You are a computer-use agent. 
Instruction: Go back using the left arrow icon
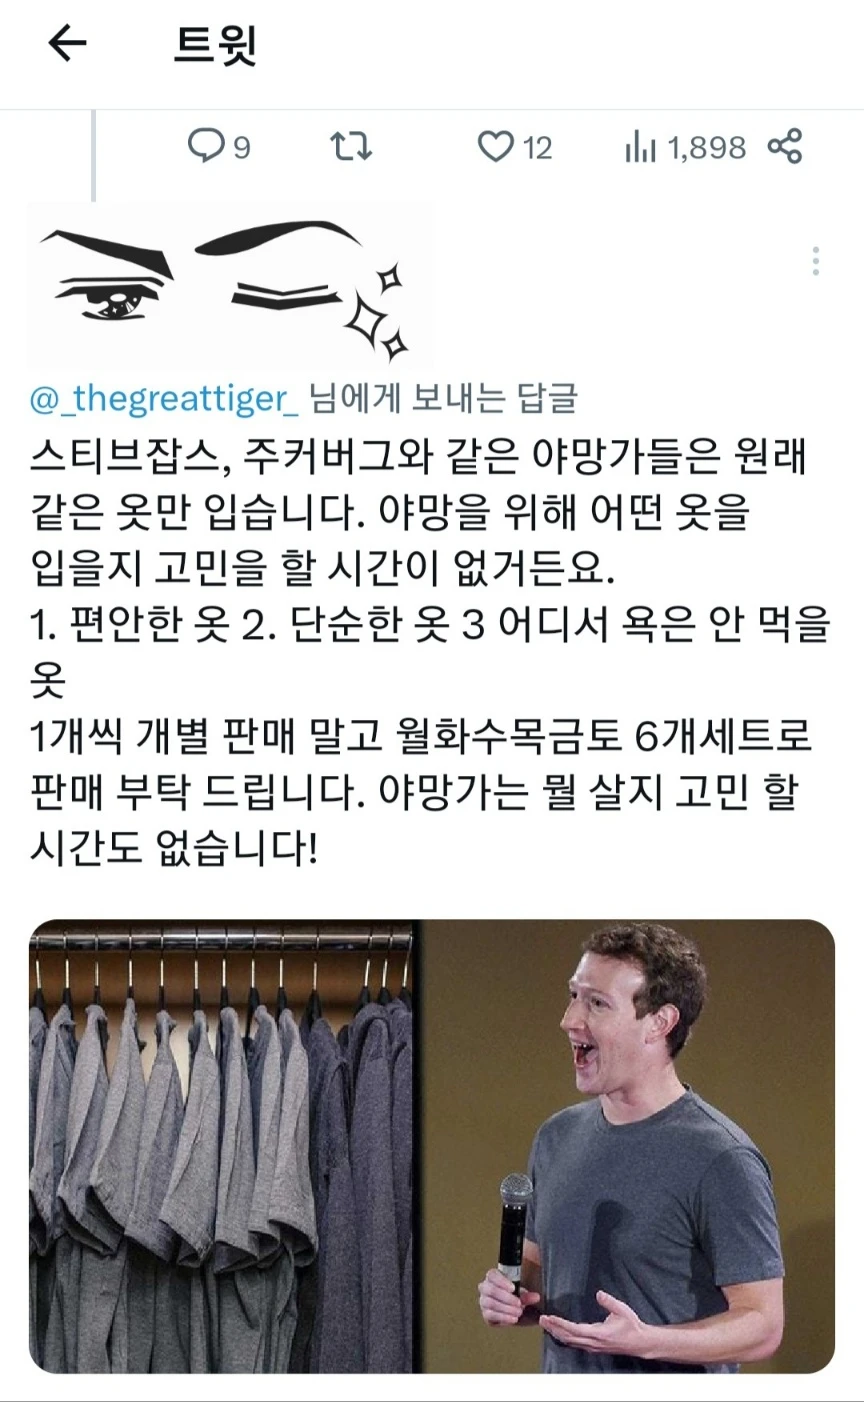point(68,44)
